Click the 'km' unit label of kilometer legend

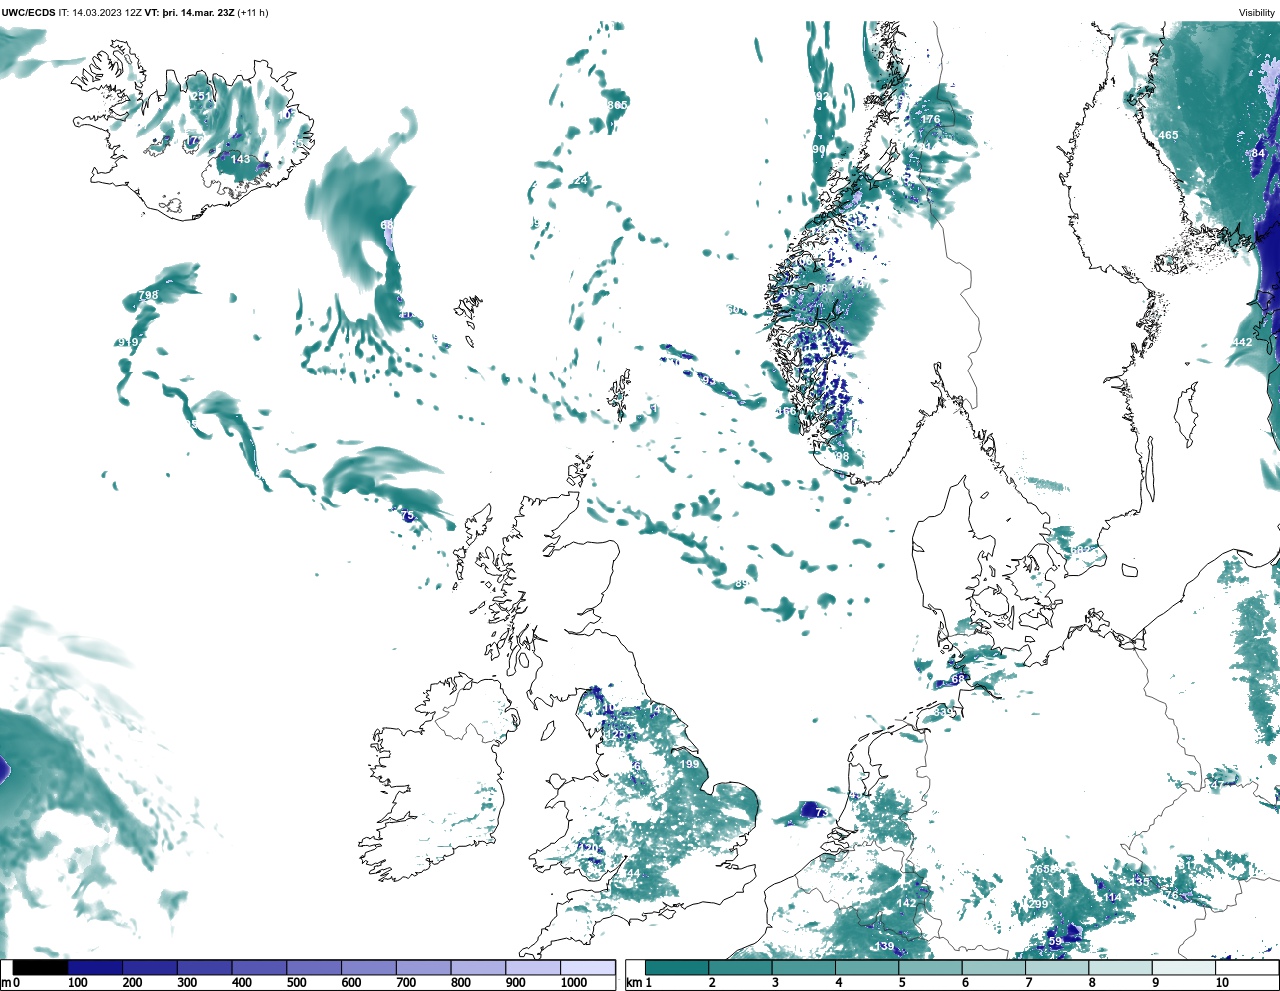tap(633, 983)
